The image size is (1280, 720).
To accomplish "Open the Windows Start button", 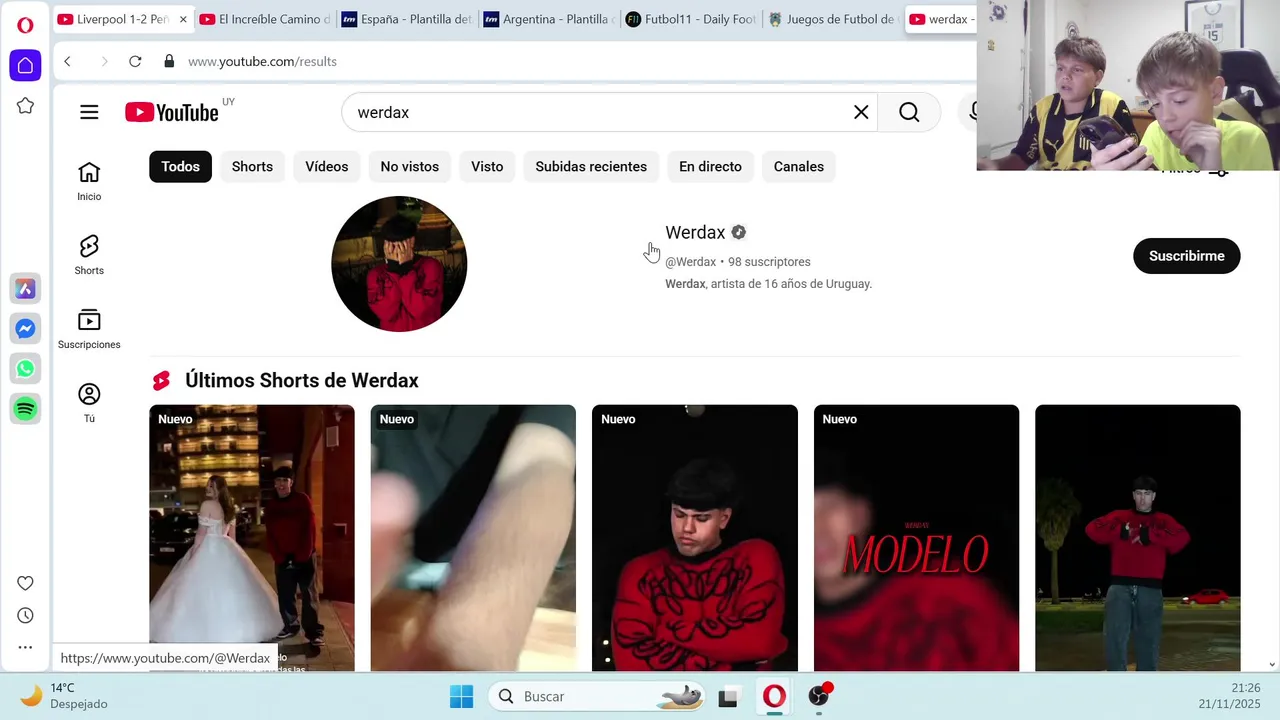I will pos(461,696).
